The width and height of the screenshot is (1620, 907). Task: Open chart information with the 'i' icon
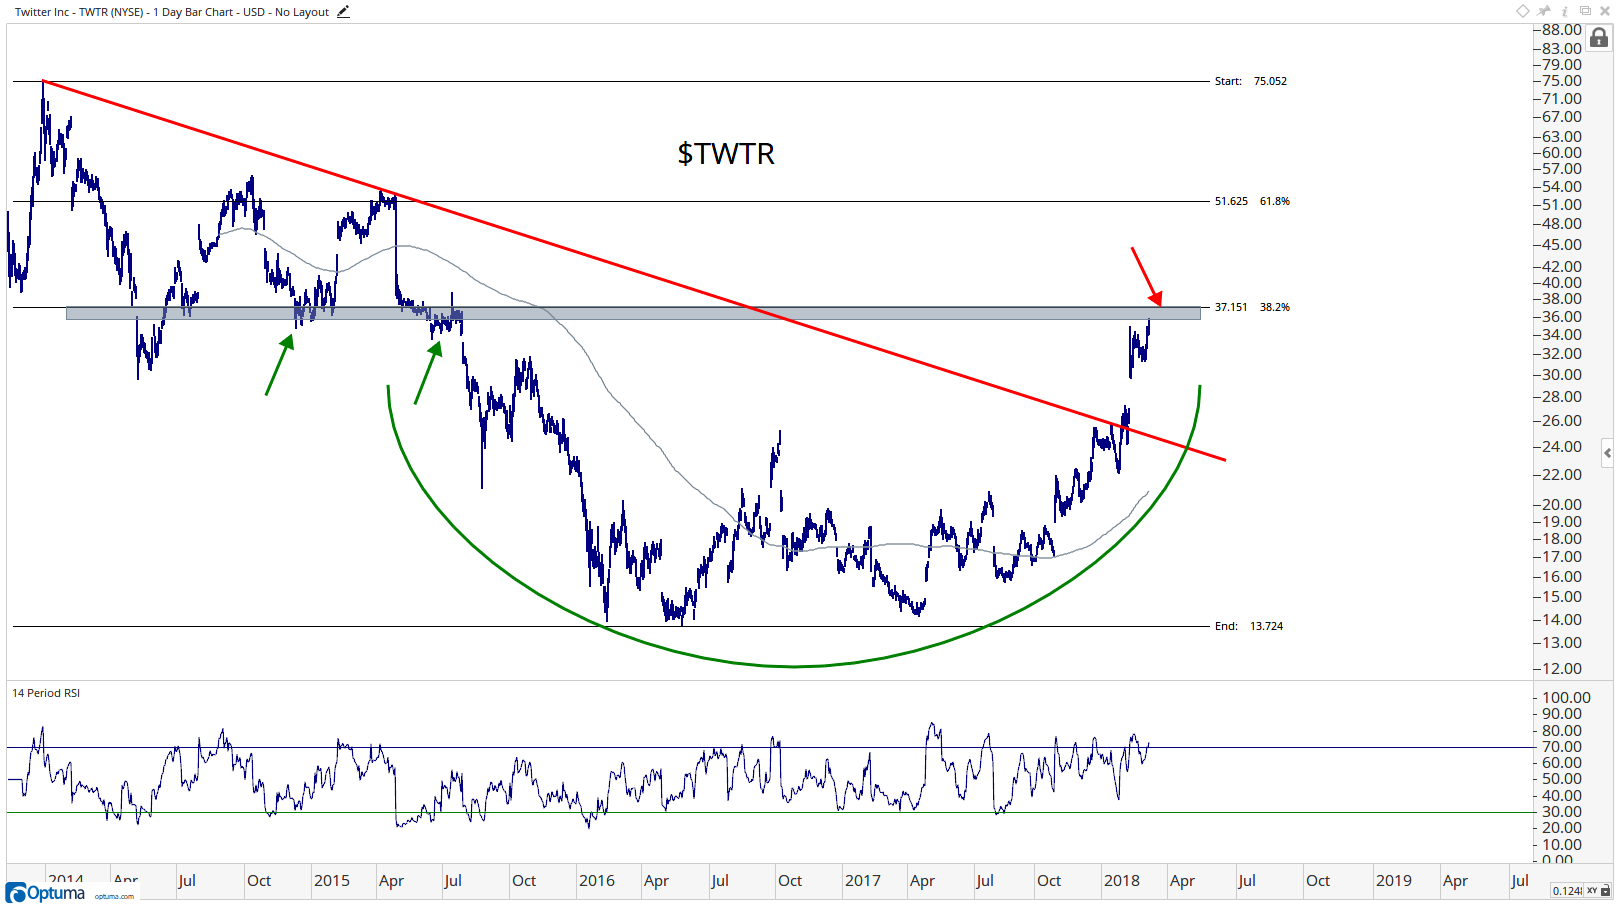click(1565, 11)
